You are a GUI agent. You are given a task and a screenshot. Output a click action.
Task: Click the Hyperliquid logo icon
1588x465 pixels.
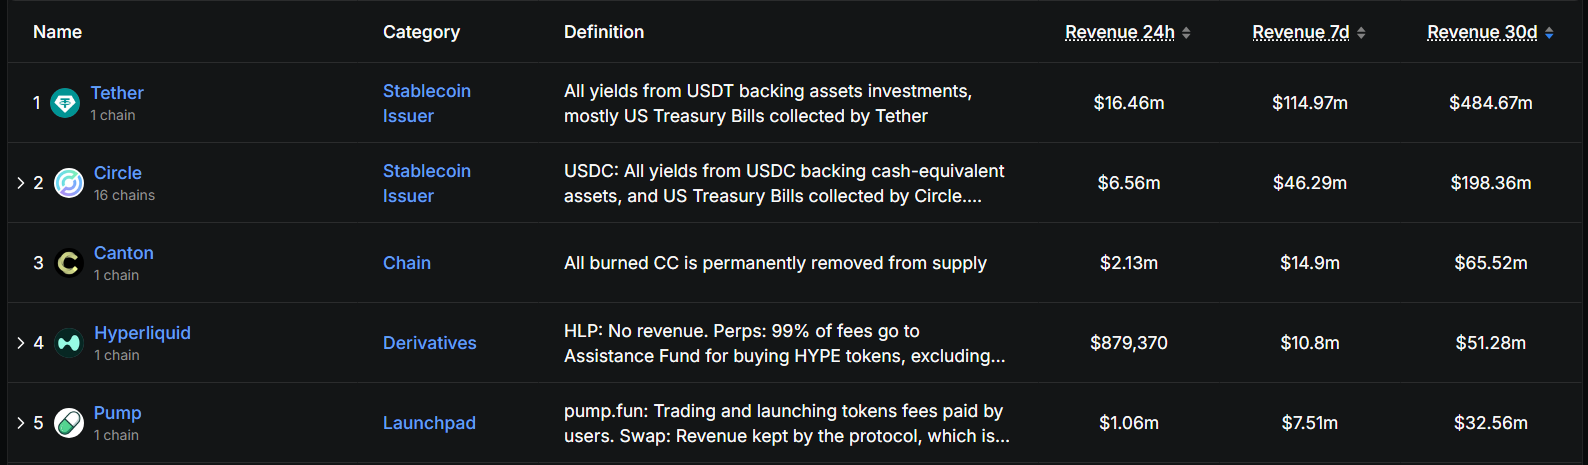[x=68, y=343]
